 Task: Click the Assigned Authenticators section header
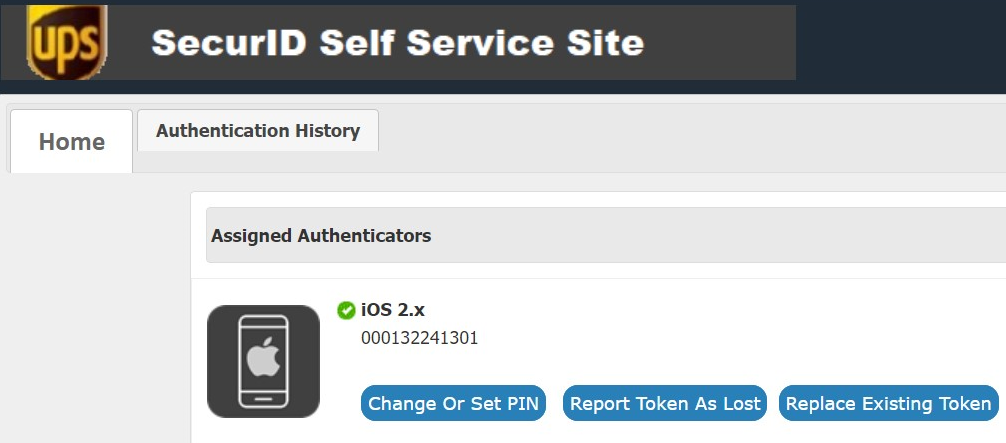(x=606, y=235)
